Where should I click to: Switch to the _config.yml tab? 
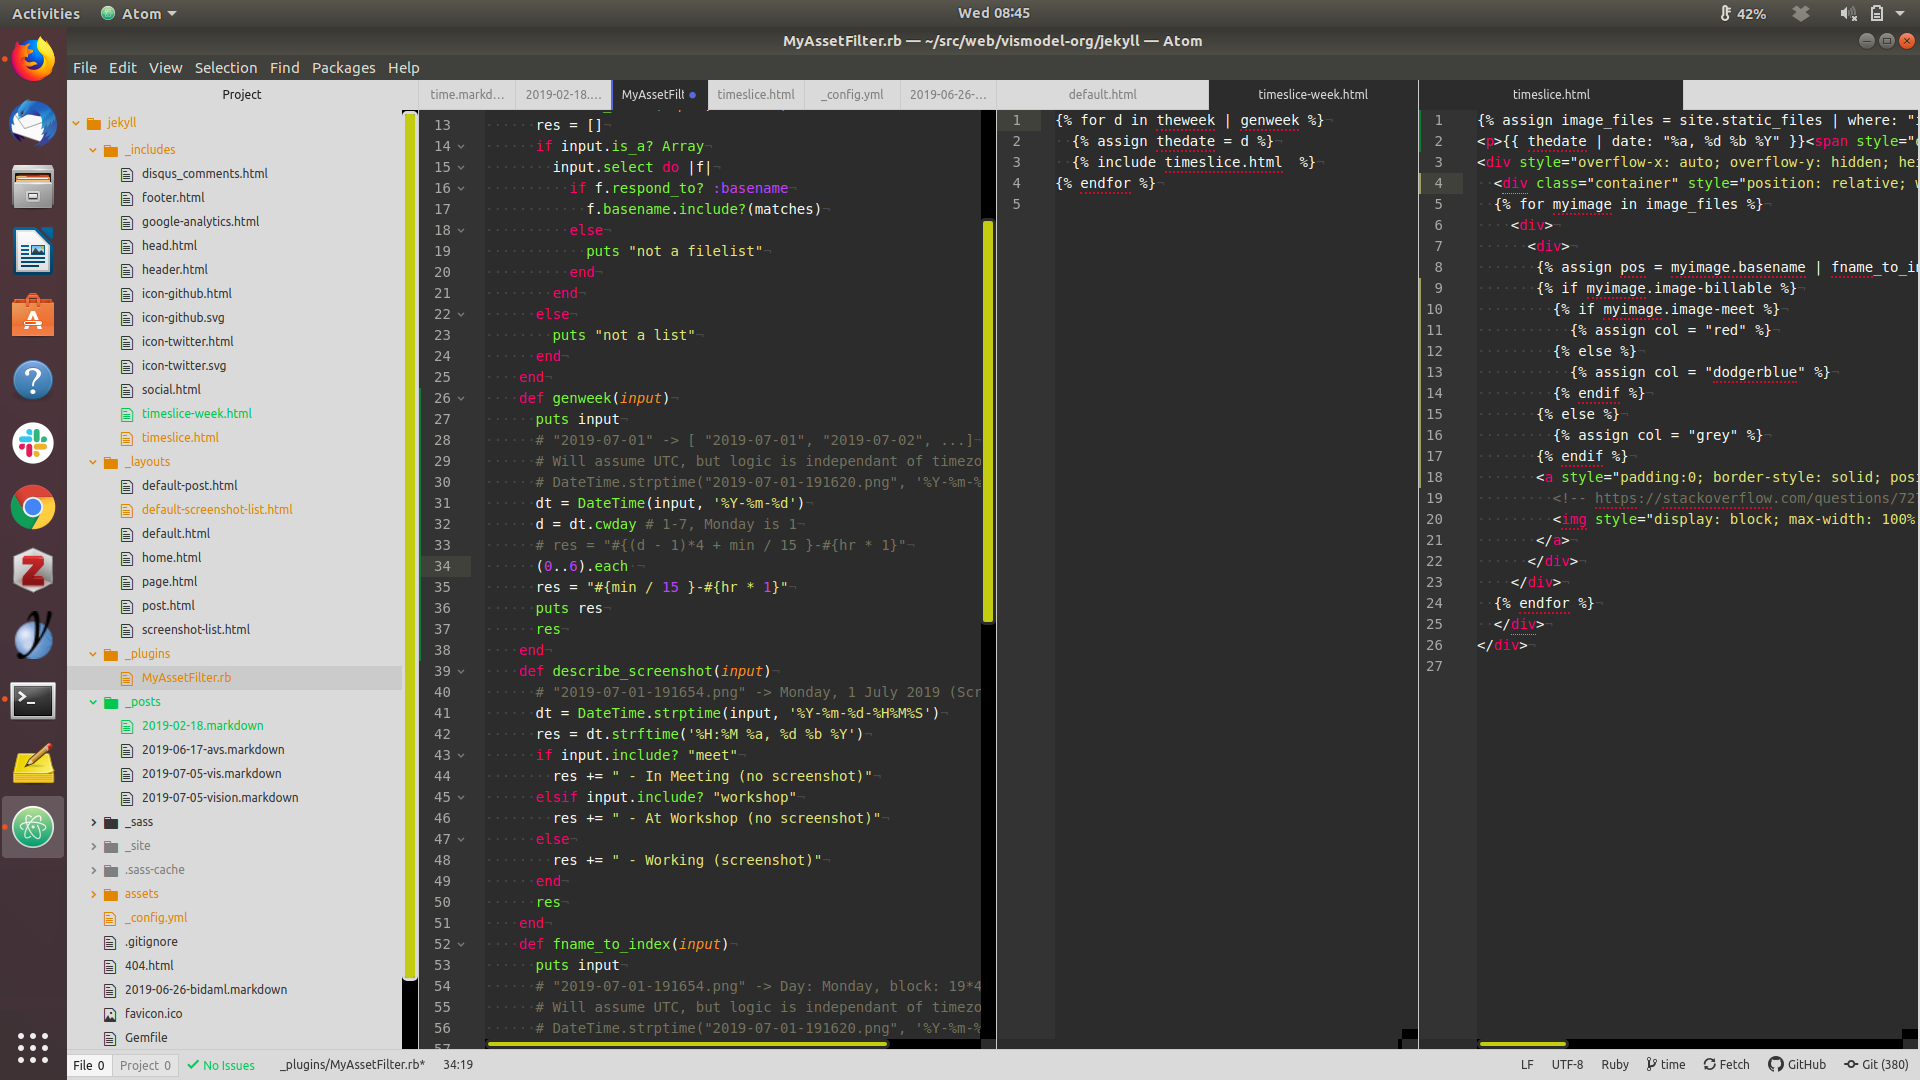[852, 94]
